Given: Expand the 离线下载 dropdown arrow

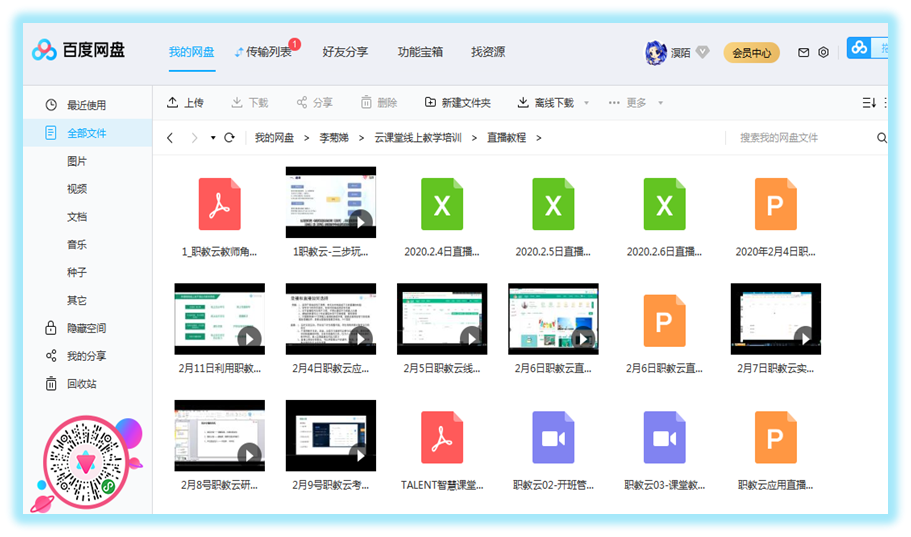Looking at the screenshot, I should point(586,103).
